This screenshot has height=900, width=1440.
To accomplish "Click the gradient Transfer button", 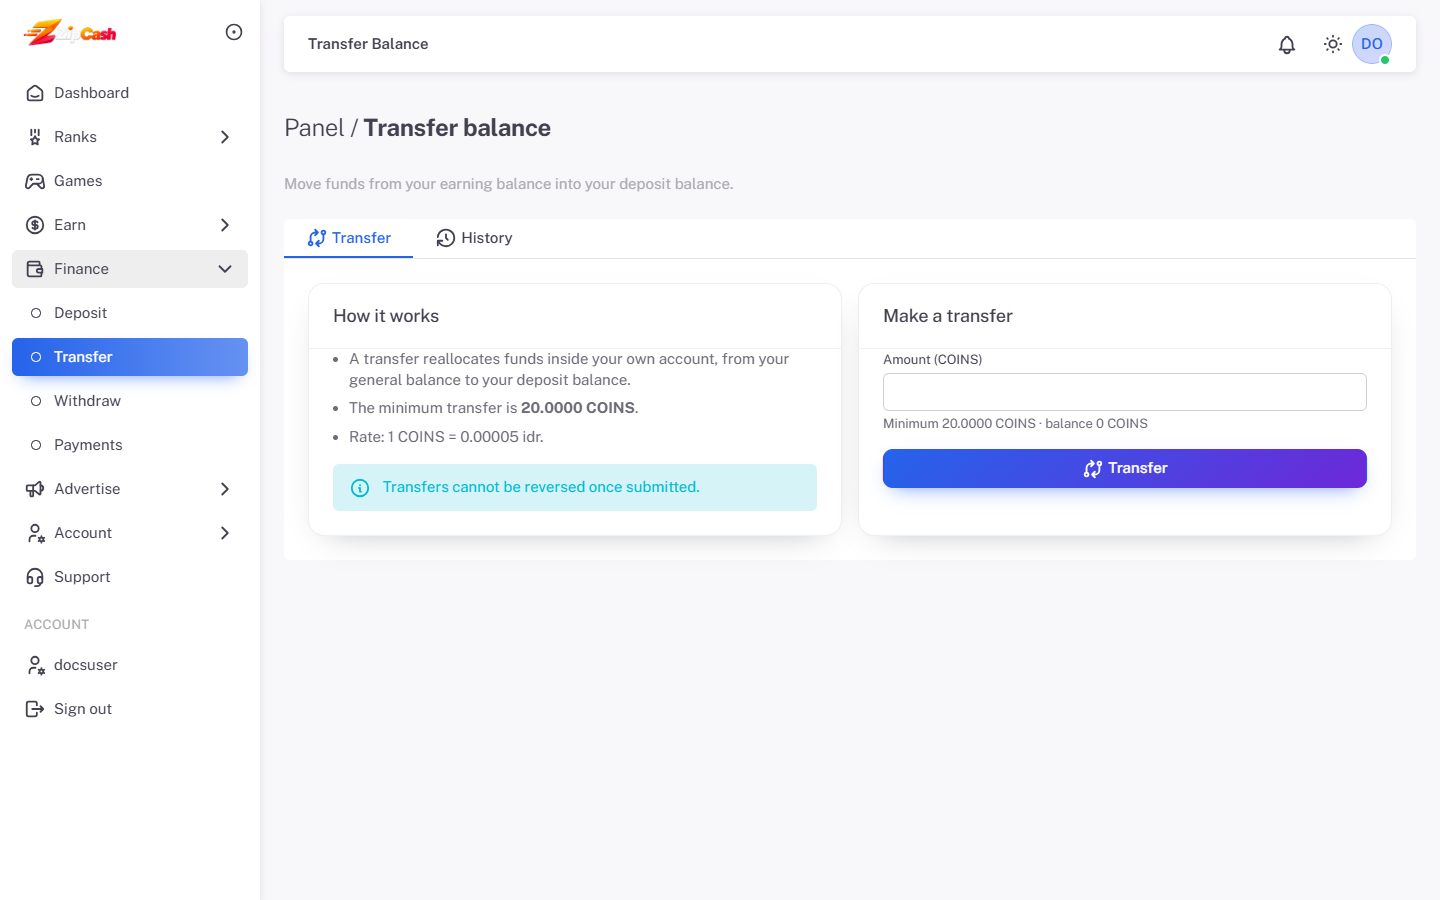I will coord(1125,468).
